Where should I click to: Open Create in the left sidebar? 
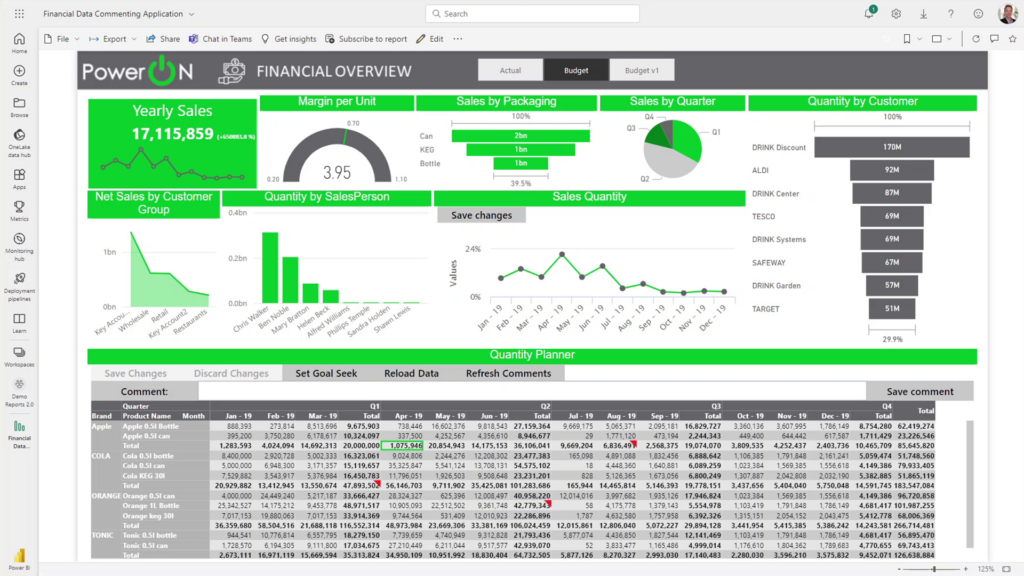[x=19, y=75]
